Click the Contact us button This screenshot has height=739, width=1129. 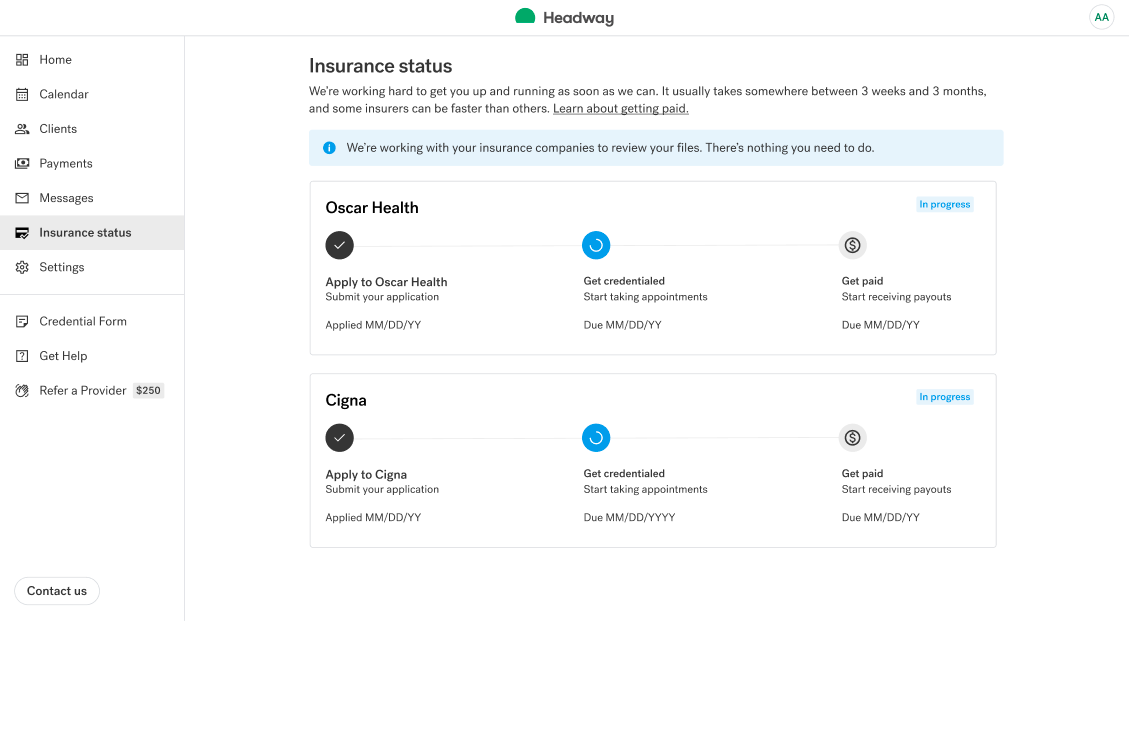click(x=57, y=591)
